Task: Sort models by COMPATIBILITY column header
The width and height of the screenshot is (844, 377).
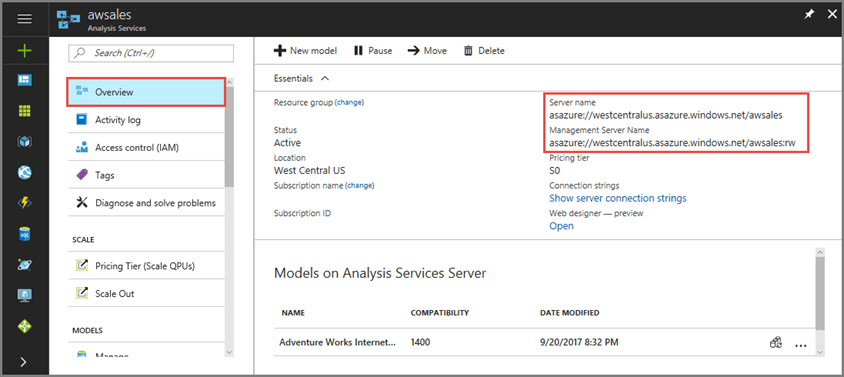Action: pos(440,312)
